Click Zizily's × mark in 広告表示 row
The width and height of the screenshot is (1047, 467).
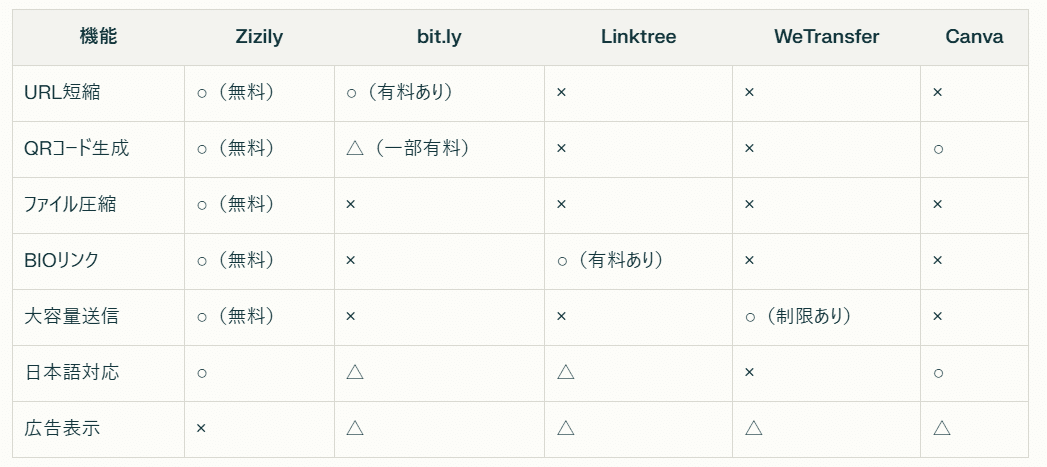[201, 428]
